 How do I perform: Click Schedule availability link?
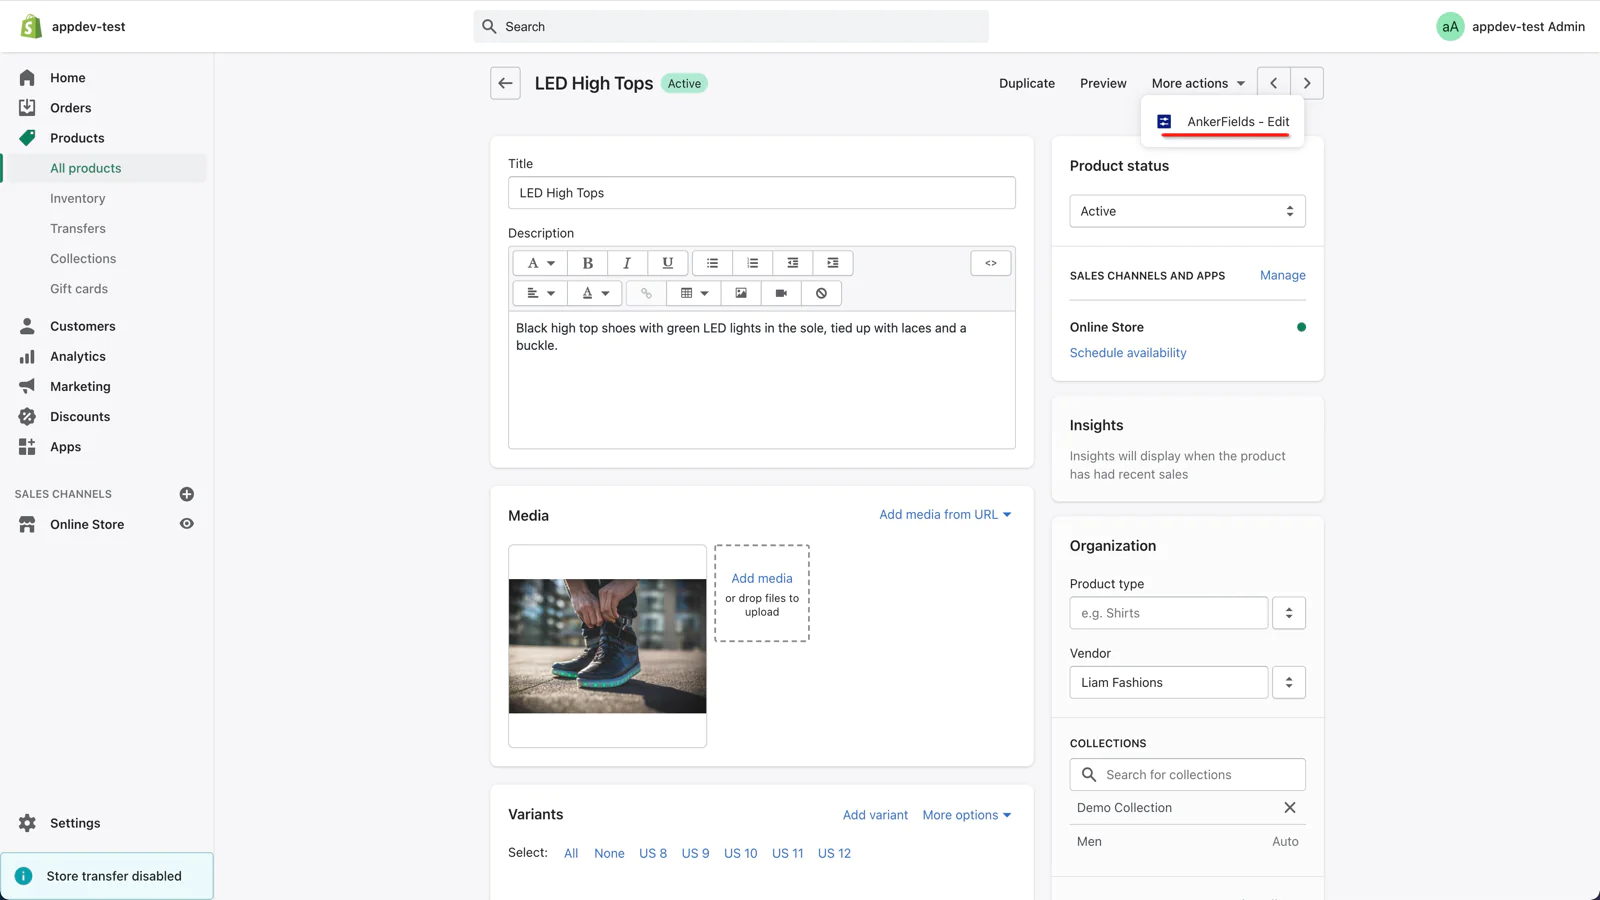point(1128,353)
